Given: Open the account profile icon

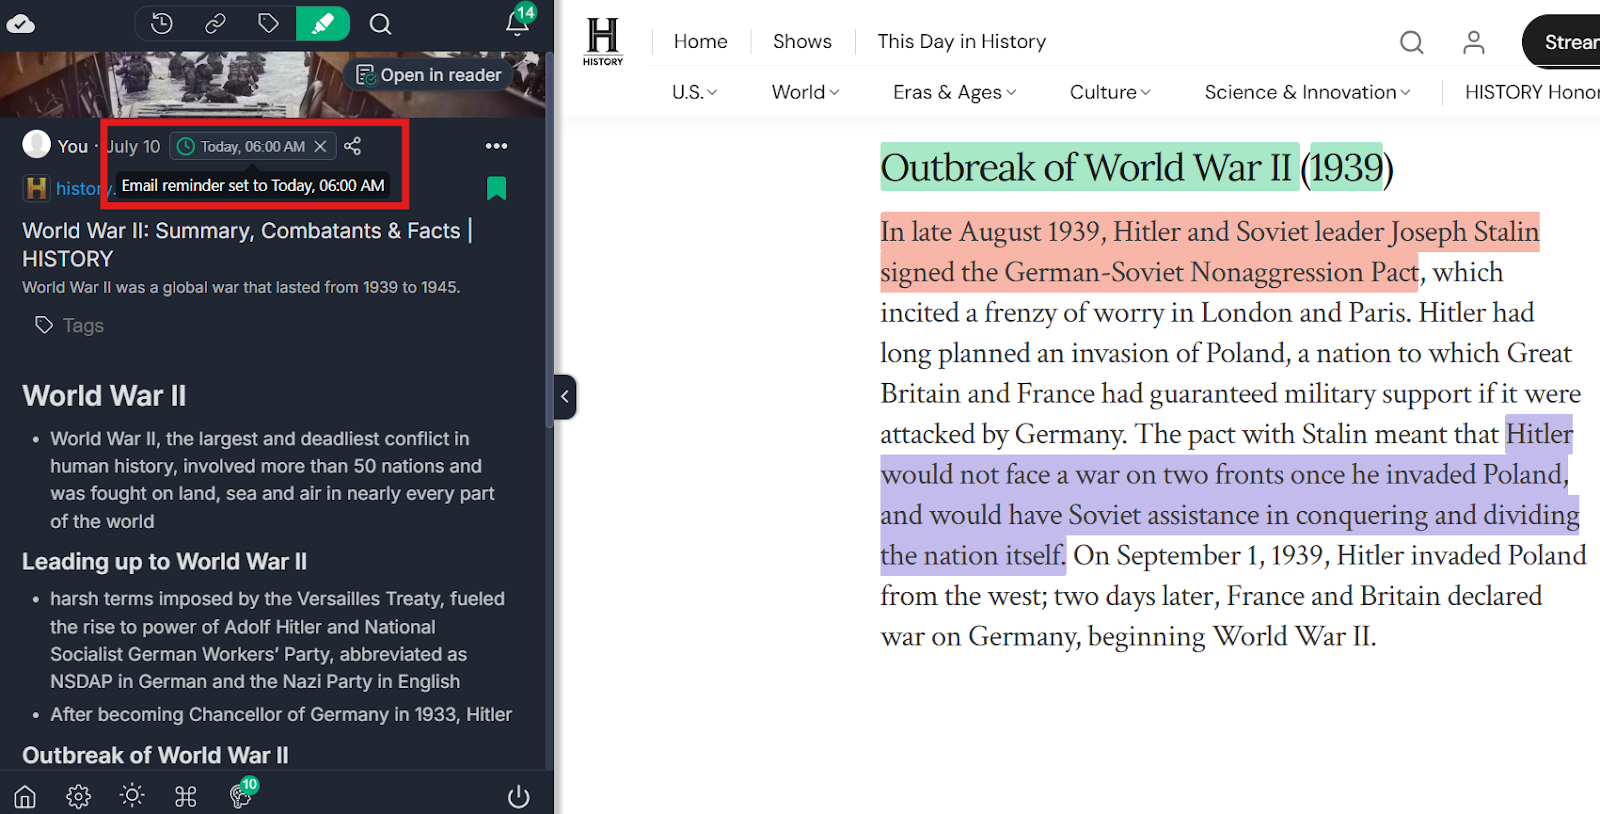Looking at the screenshot, I should click(x=1473, y=41).
